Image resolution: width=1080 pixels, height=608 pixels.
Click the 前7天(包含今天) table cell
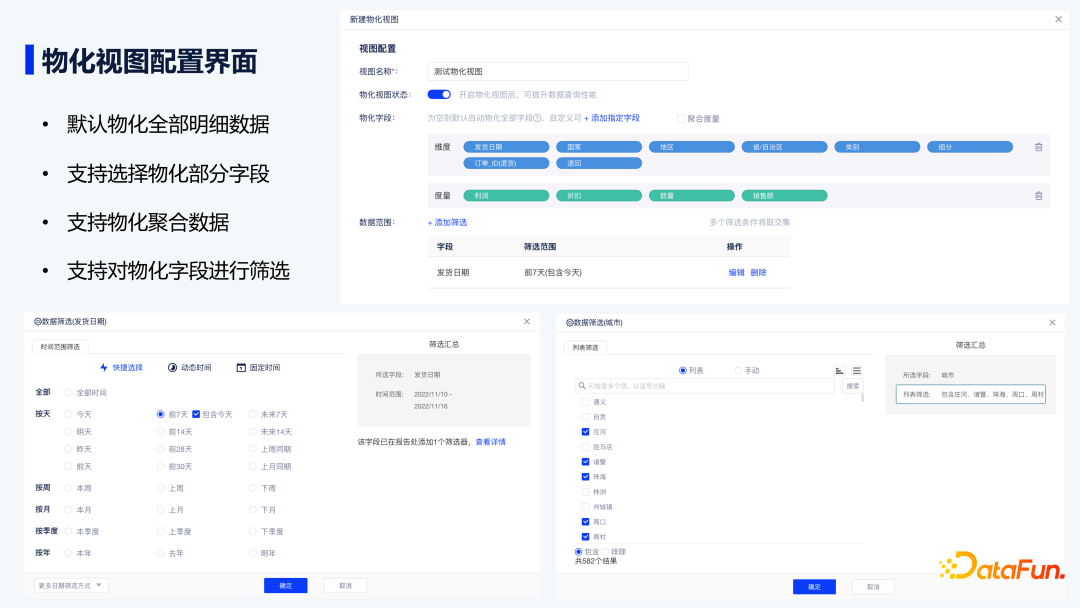pyautogui.click(x=553, y=273)
